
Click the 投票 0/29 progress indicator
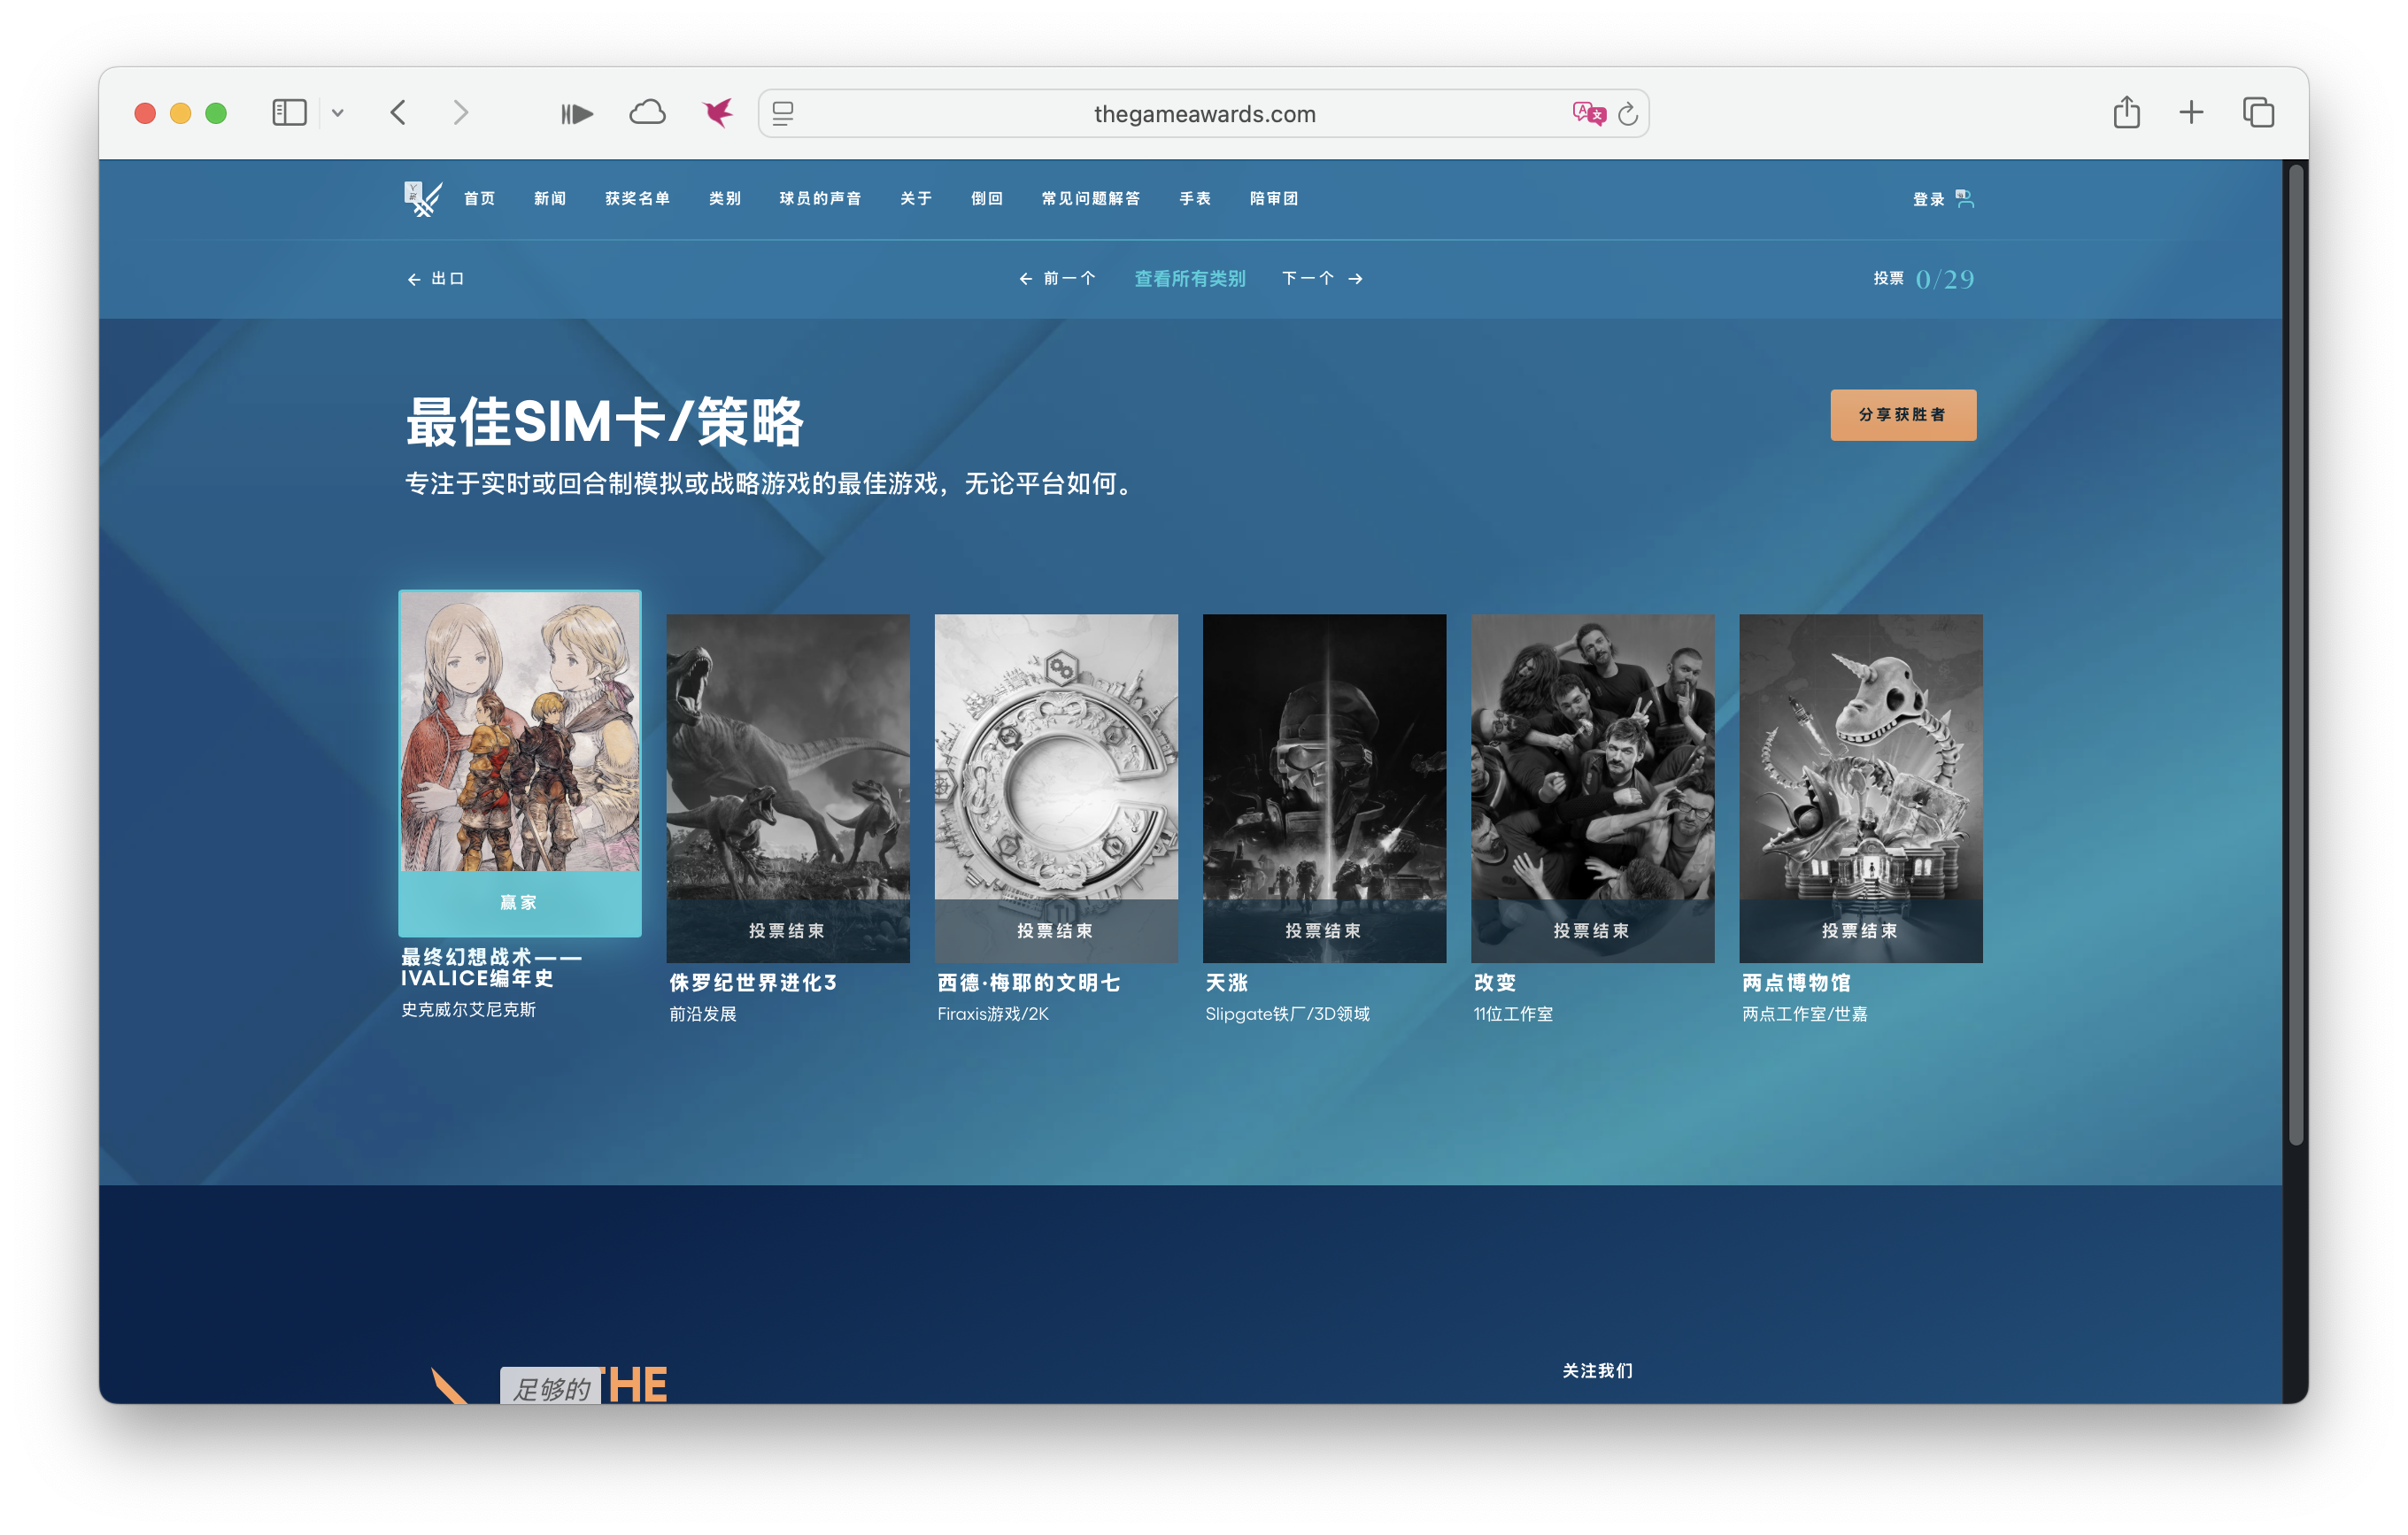coord(1923,278)
